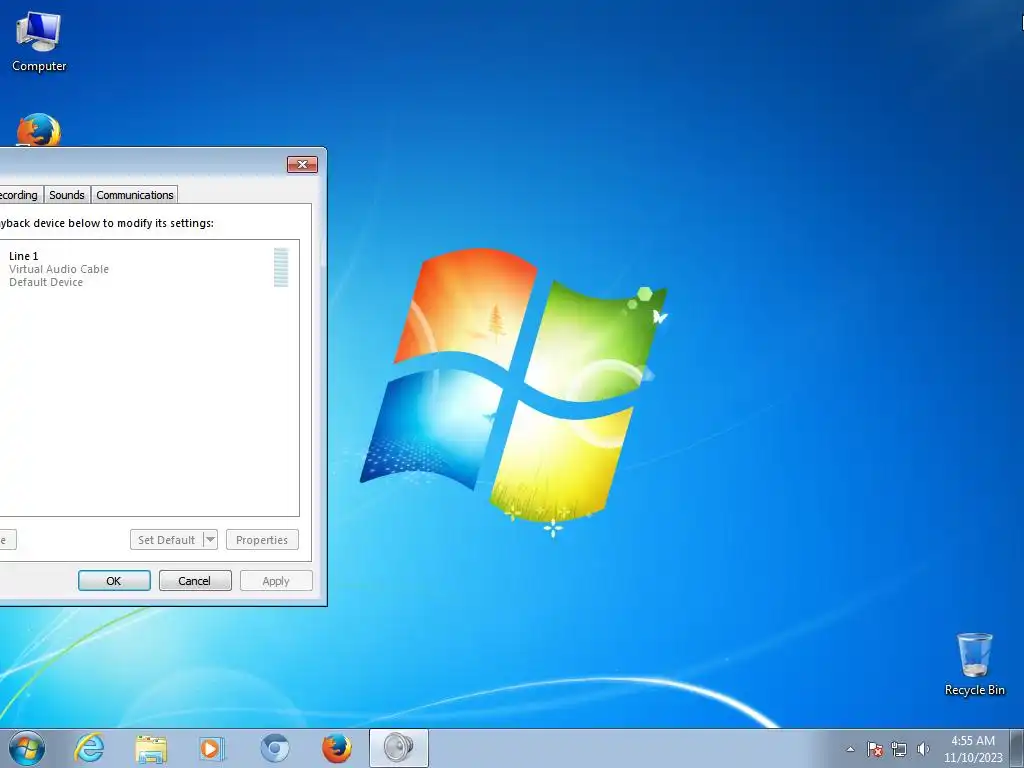Screen dimensions: 1024x768
Task: Click the Apply button
Action: pos(276,581)
